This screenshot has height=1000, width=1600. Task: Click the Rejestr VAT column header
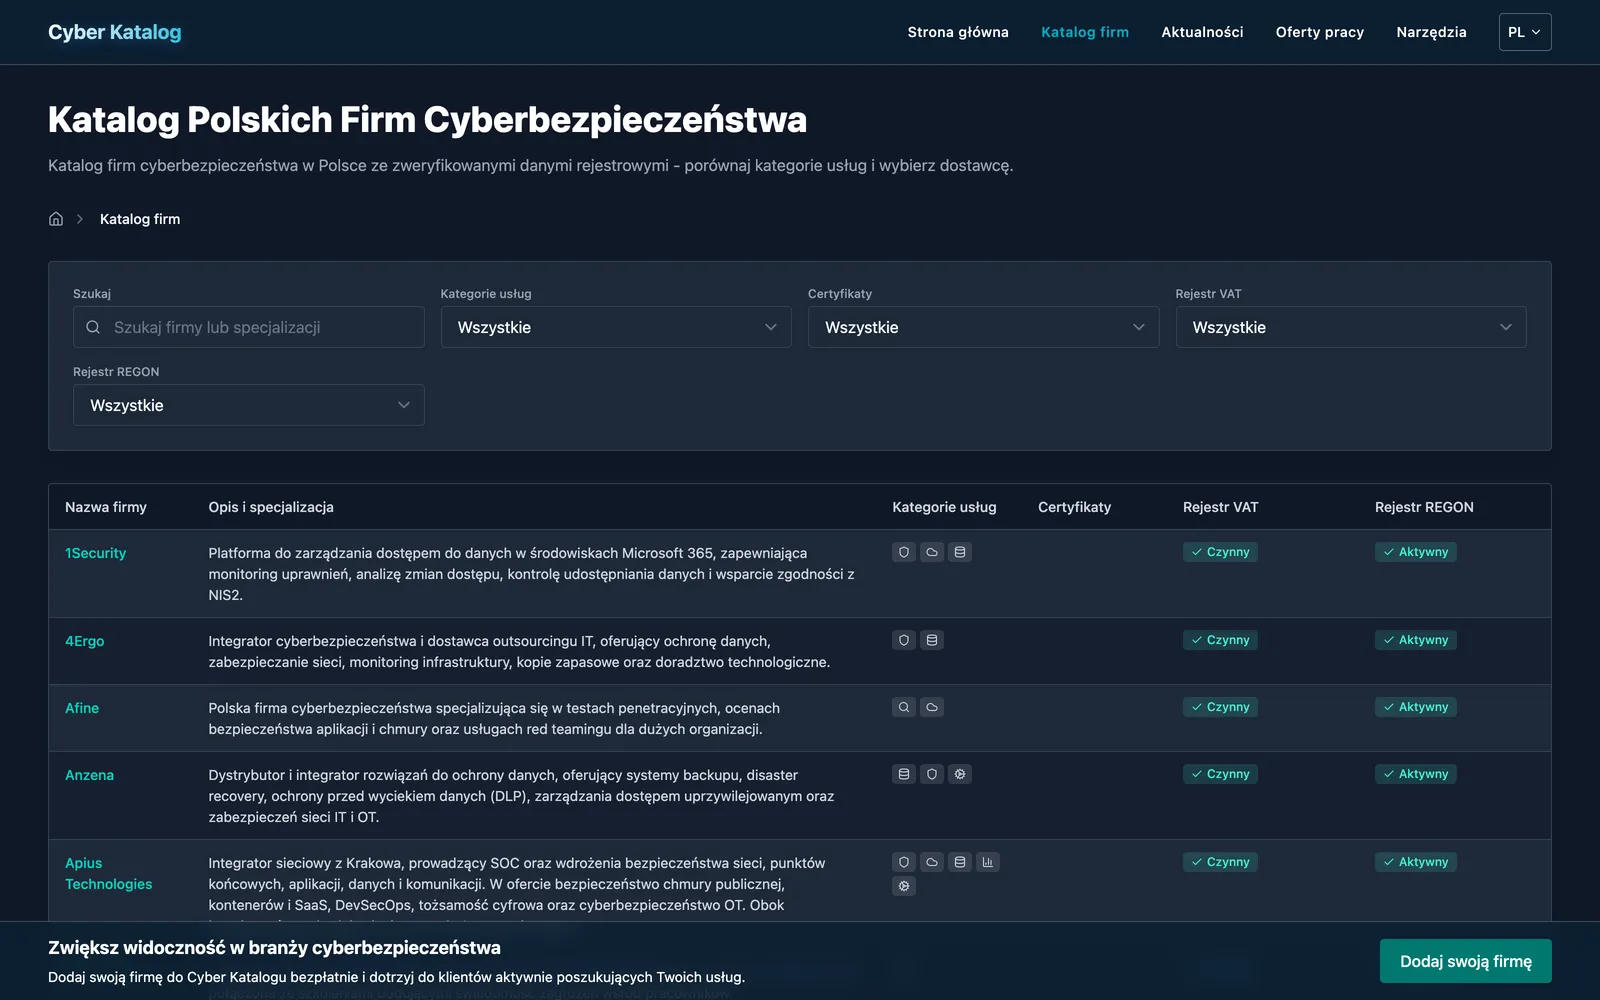click(1220, 507)
